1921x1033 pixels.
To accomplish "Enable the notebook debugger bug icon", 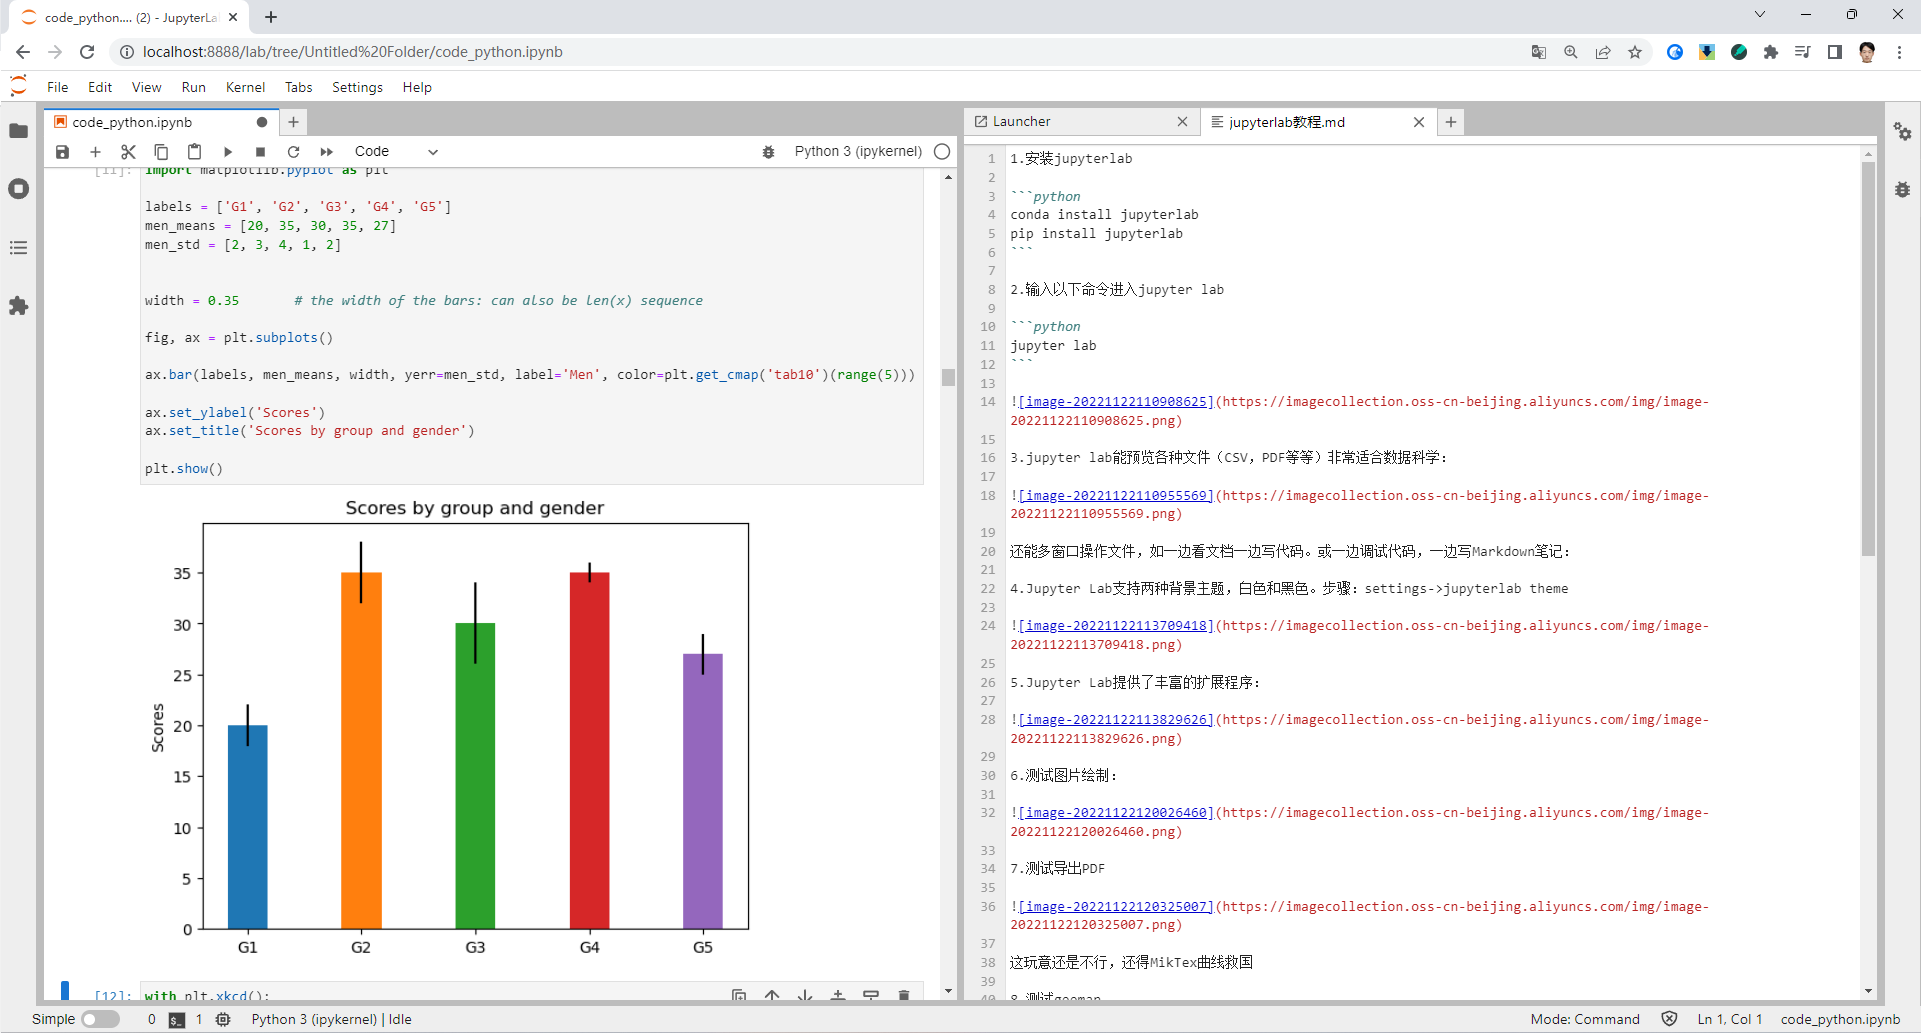I will pyautogui.click(x=768, y=152).
